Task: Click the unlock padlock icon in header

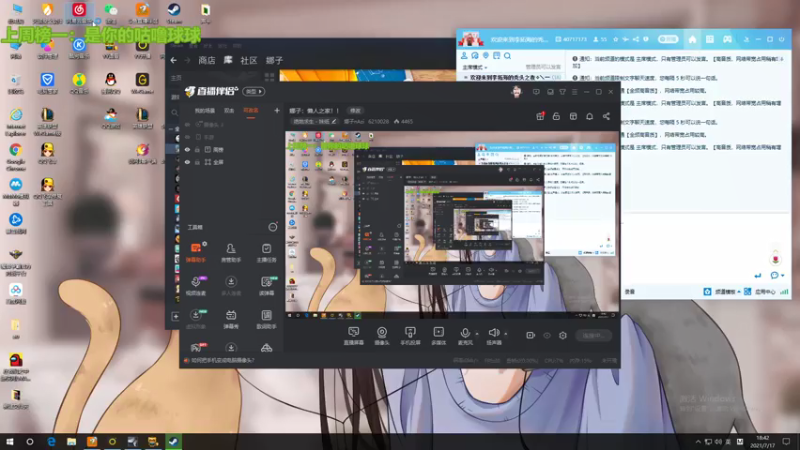Action: pos(556,116)
